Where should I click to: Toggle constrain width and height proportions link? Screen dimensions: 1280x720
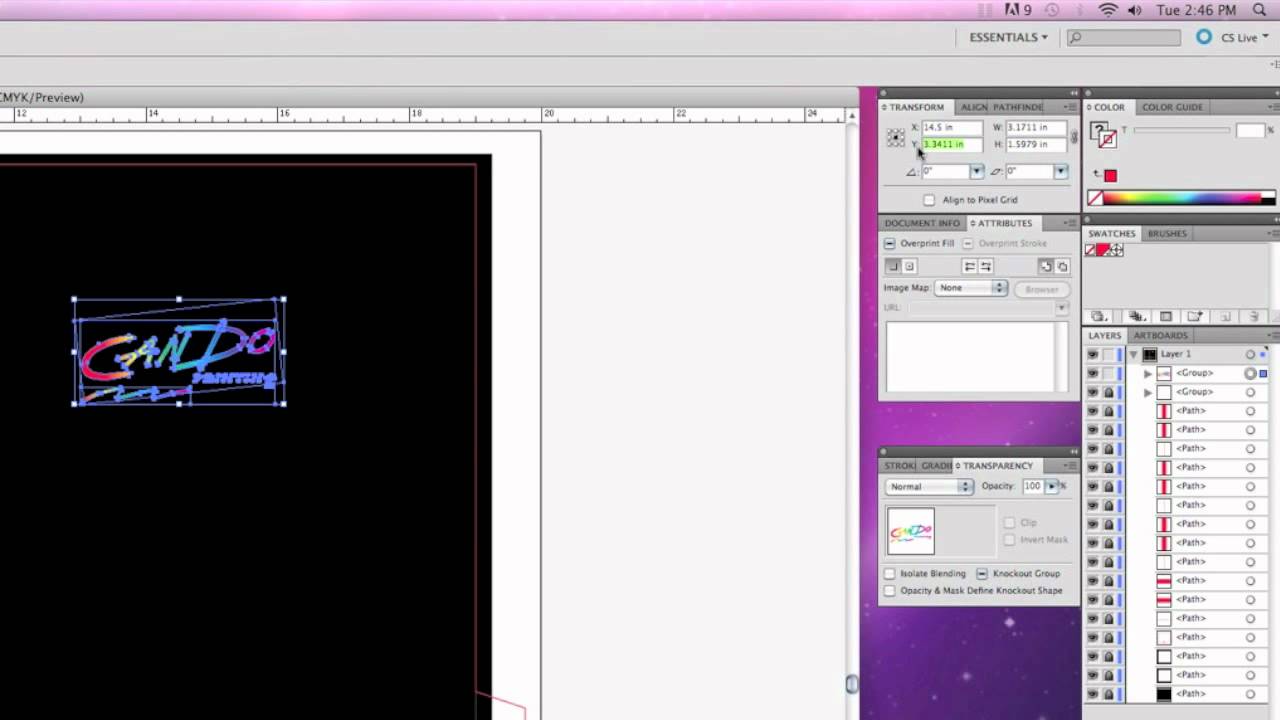[1074, 136]
